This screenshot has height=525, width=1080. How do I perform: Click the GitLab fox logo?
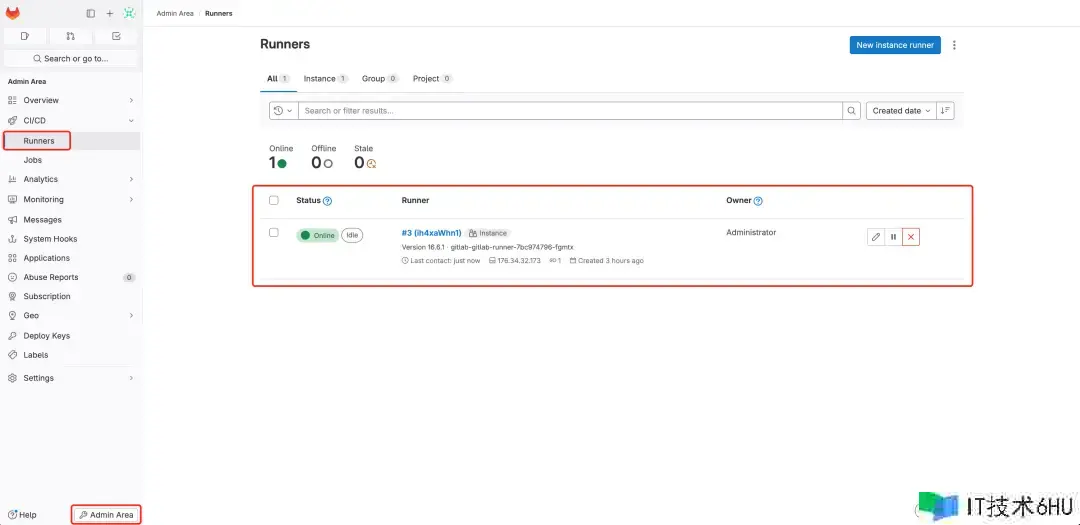click(13, 13)
